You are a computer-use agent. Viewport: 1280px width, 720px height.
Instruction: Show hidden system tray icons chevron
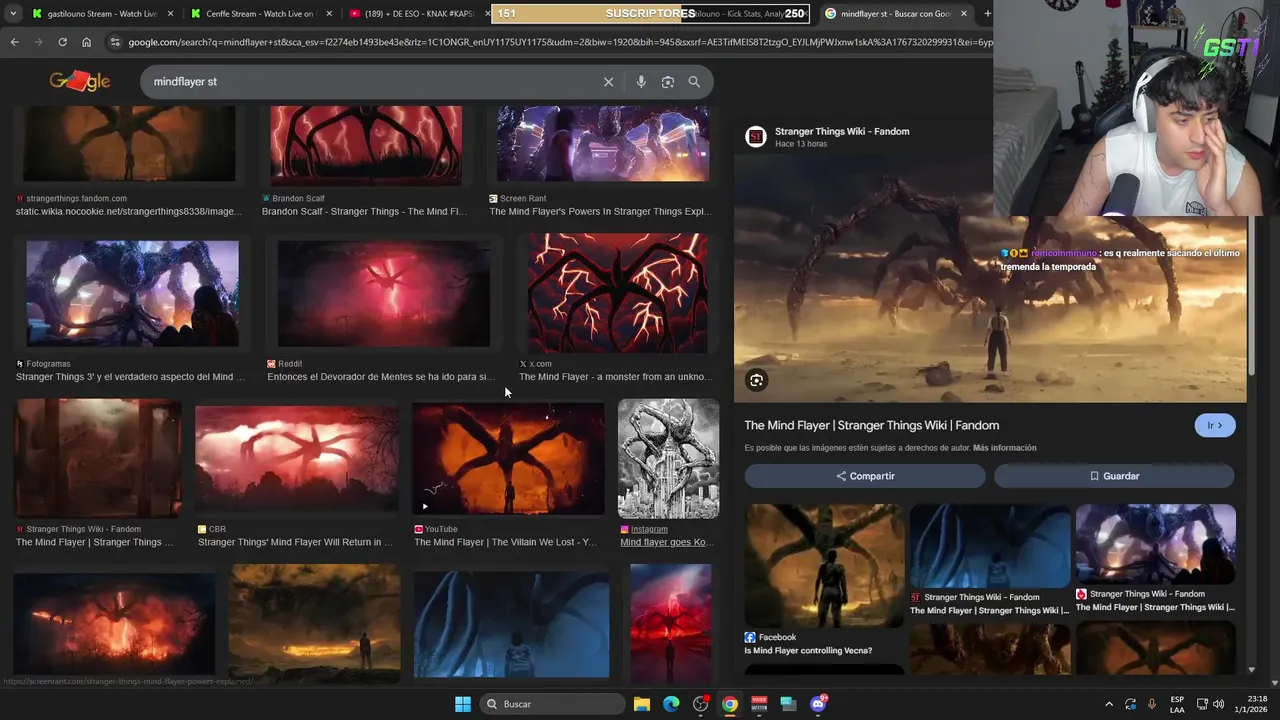point(1108,704)
